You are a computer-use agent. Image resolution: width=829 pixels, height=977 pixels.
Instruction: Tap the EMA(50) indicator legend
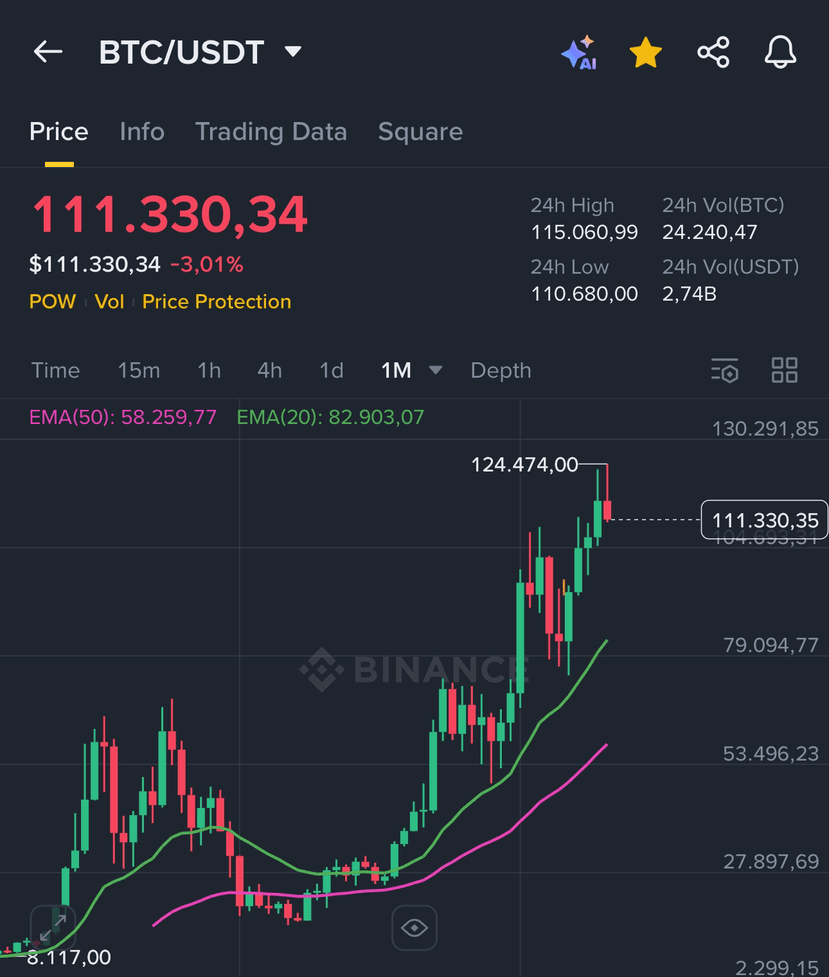tap(123, 417)
